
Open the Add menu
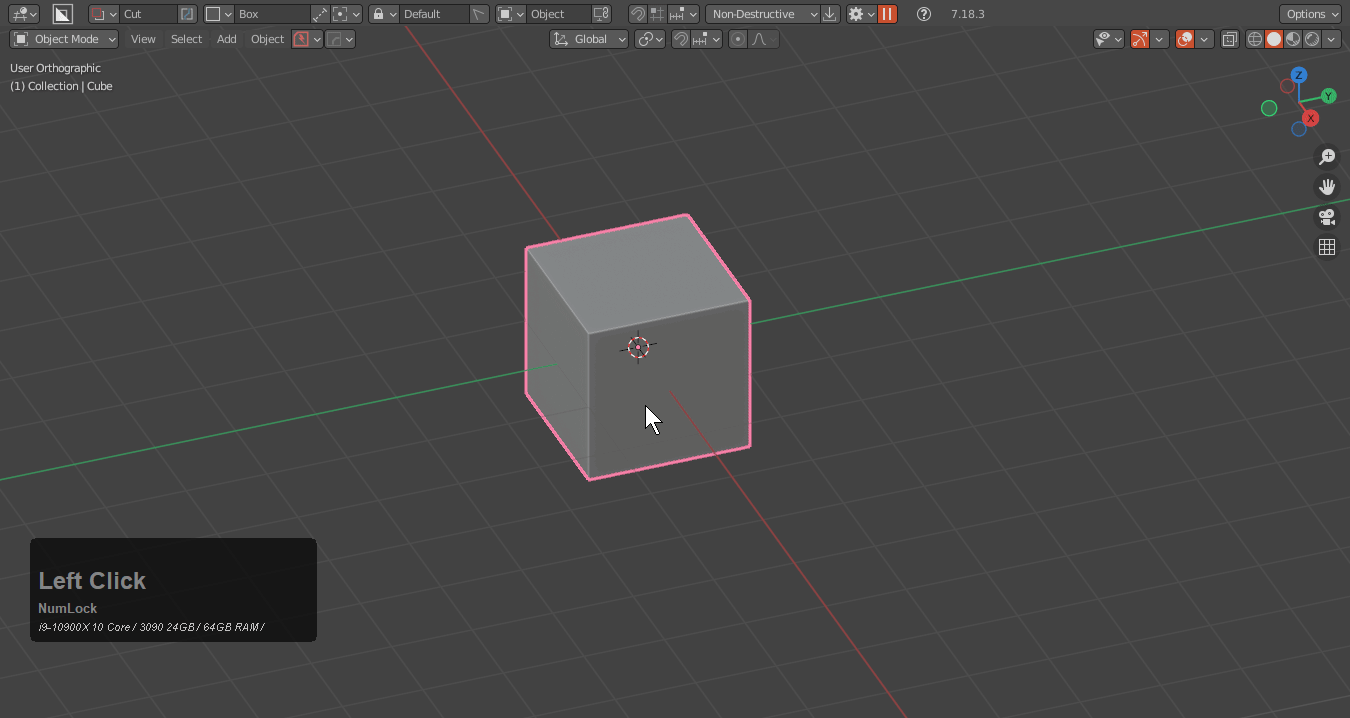pos(227,39)
